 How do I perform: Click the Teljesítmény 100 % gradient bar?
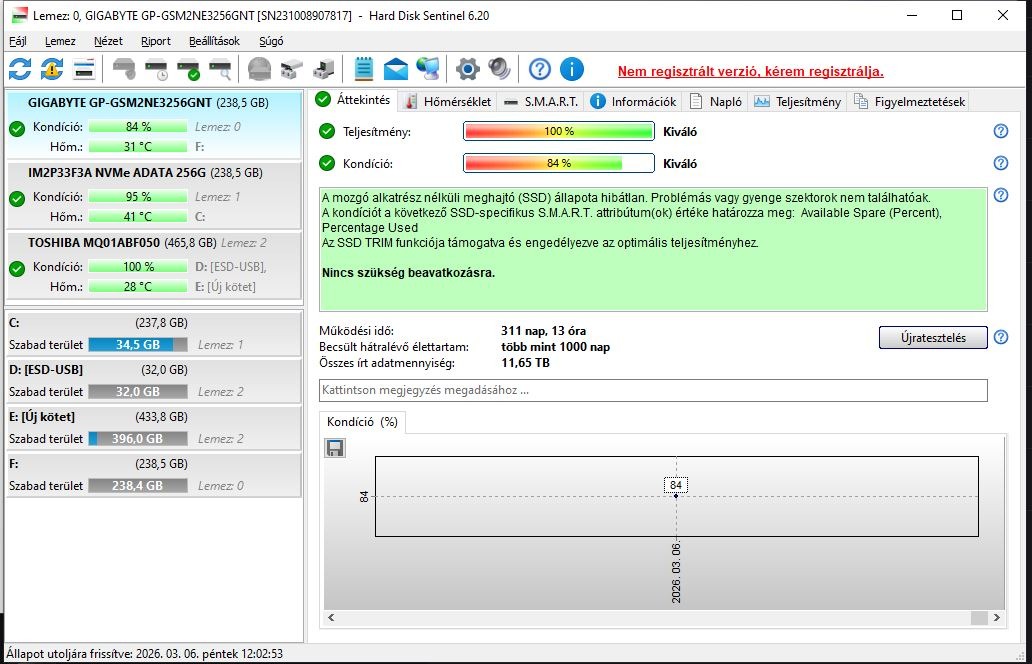pyautogui.click(x=559, y=131)
